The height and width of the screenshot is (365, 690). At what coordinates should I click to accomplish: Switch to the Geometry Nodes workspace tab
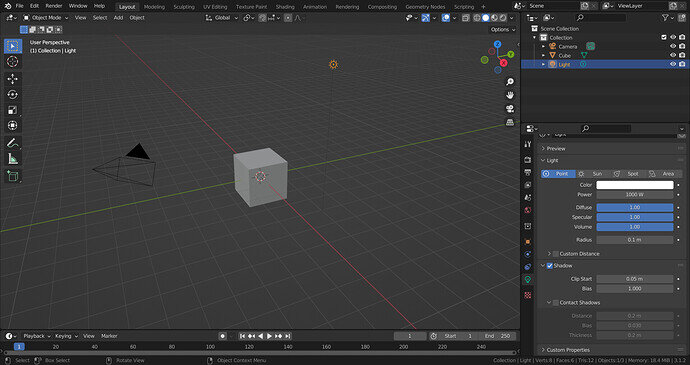425,7
